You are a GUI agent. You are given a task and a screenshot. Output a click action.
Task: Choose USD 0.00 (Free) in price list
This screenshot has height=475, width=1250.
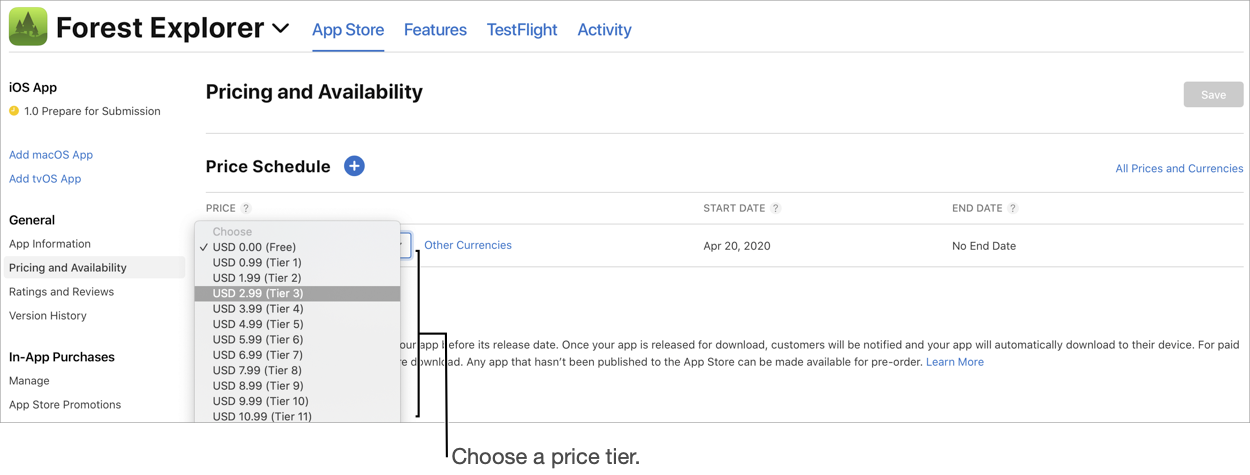point(298,247)
